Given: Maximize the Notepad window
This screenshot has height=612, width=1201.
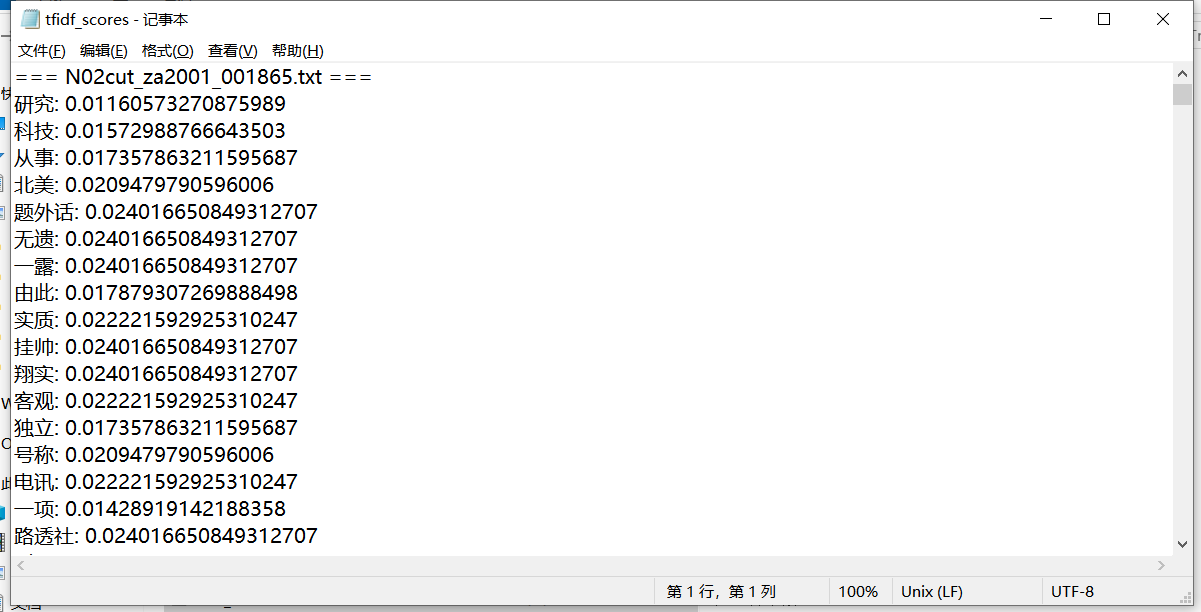Looking at the screenshot, I should tap(1104, 19).
